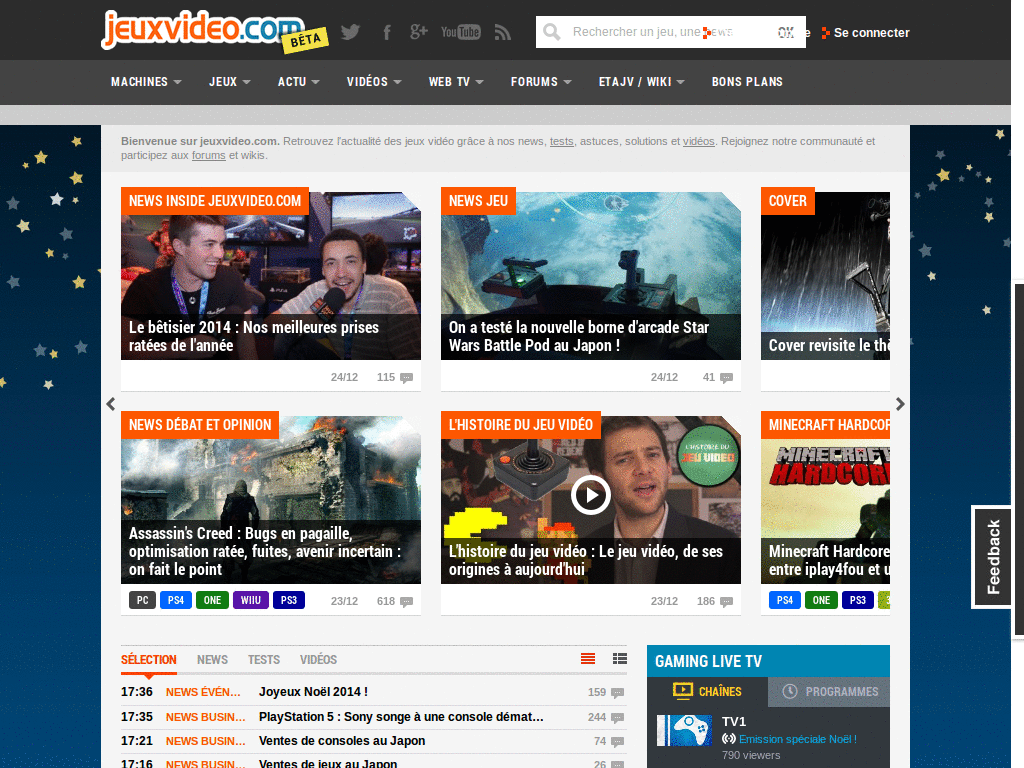Expand the FORUMS menu

pos(541,82)
